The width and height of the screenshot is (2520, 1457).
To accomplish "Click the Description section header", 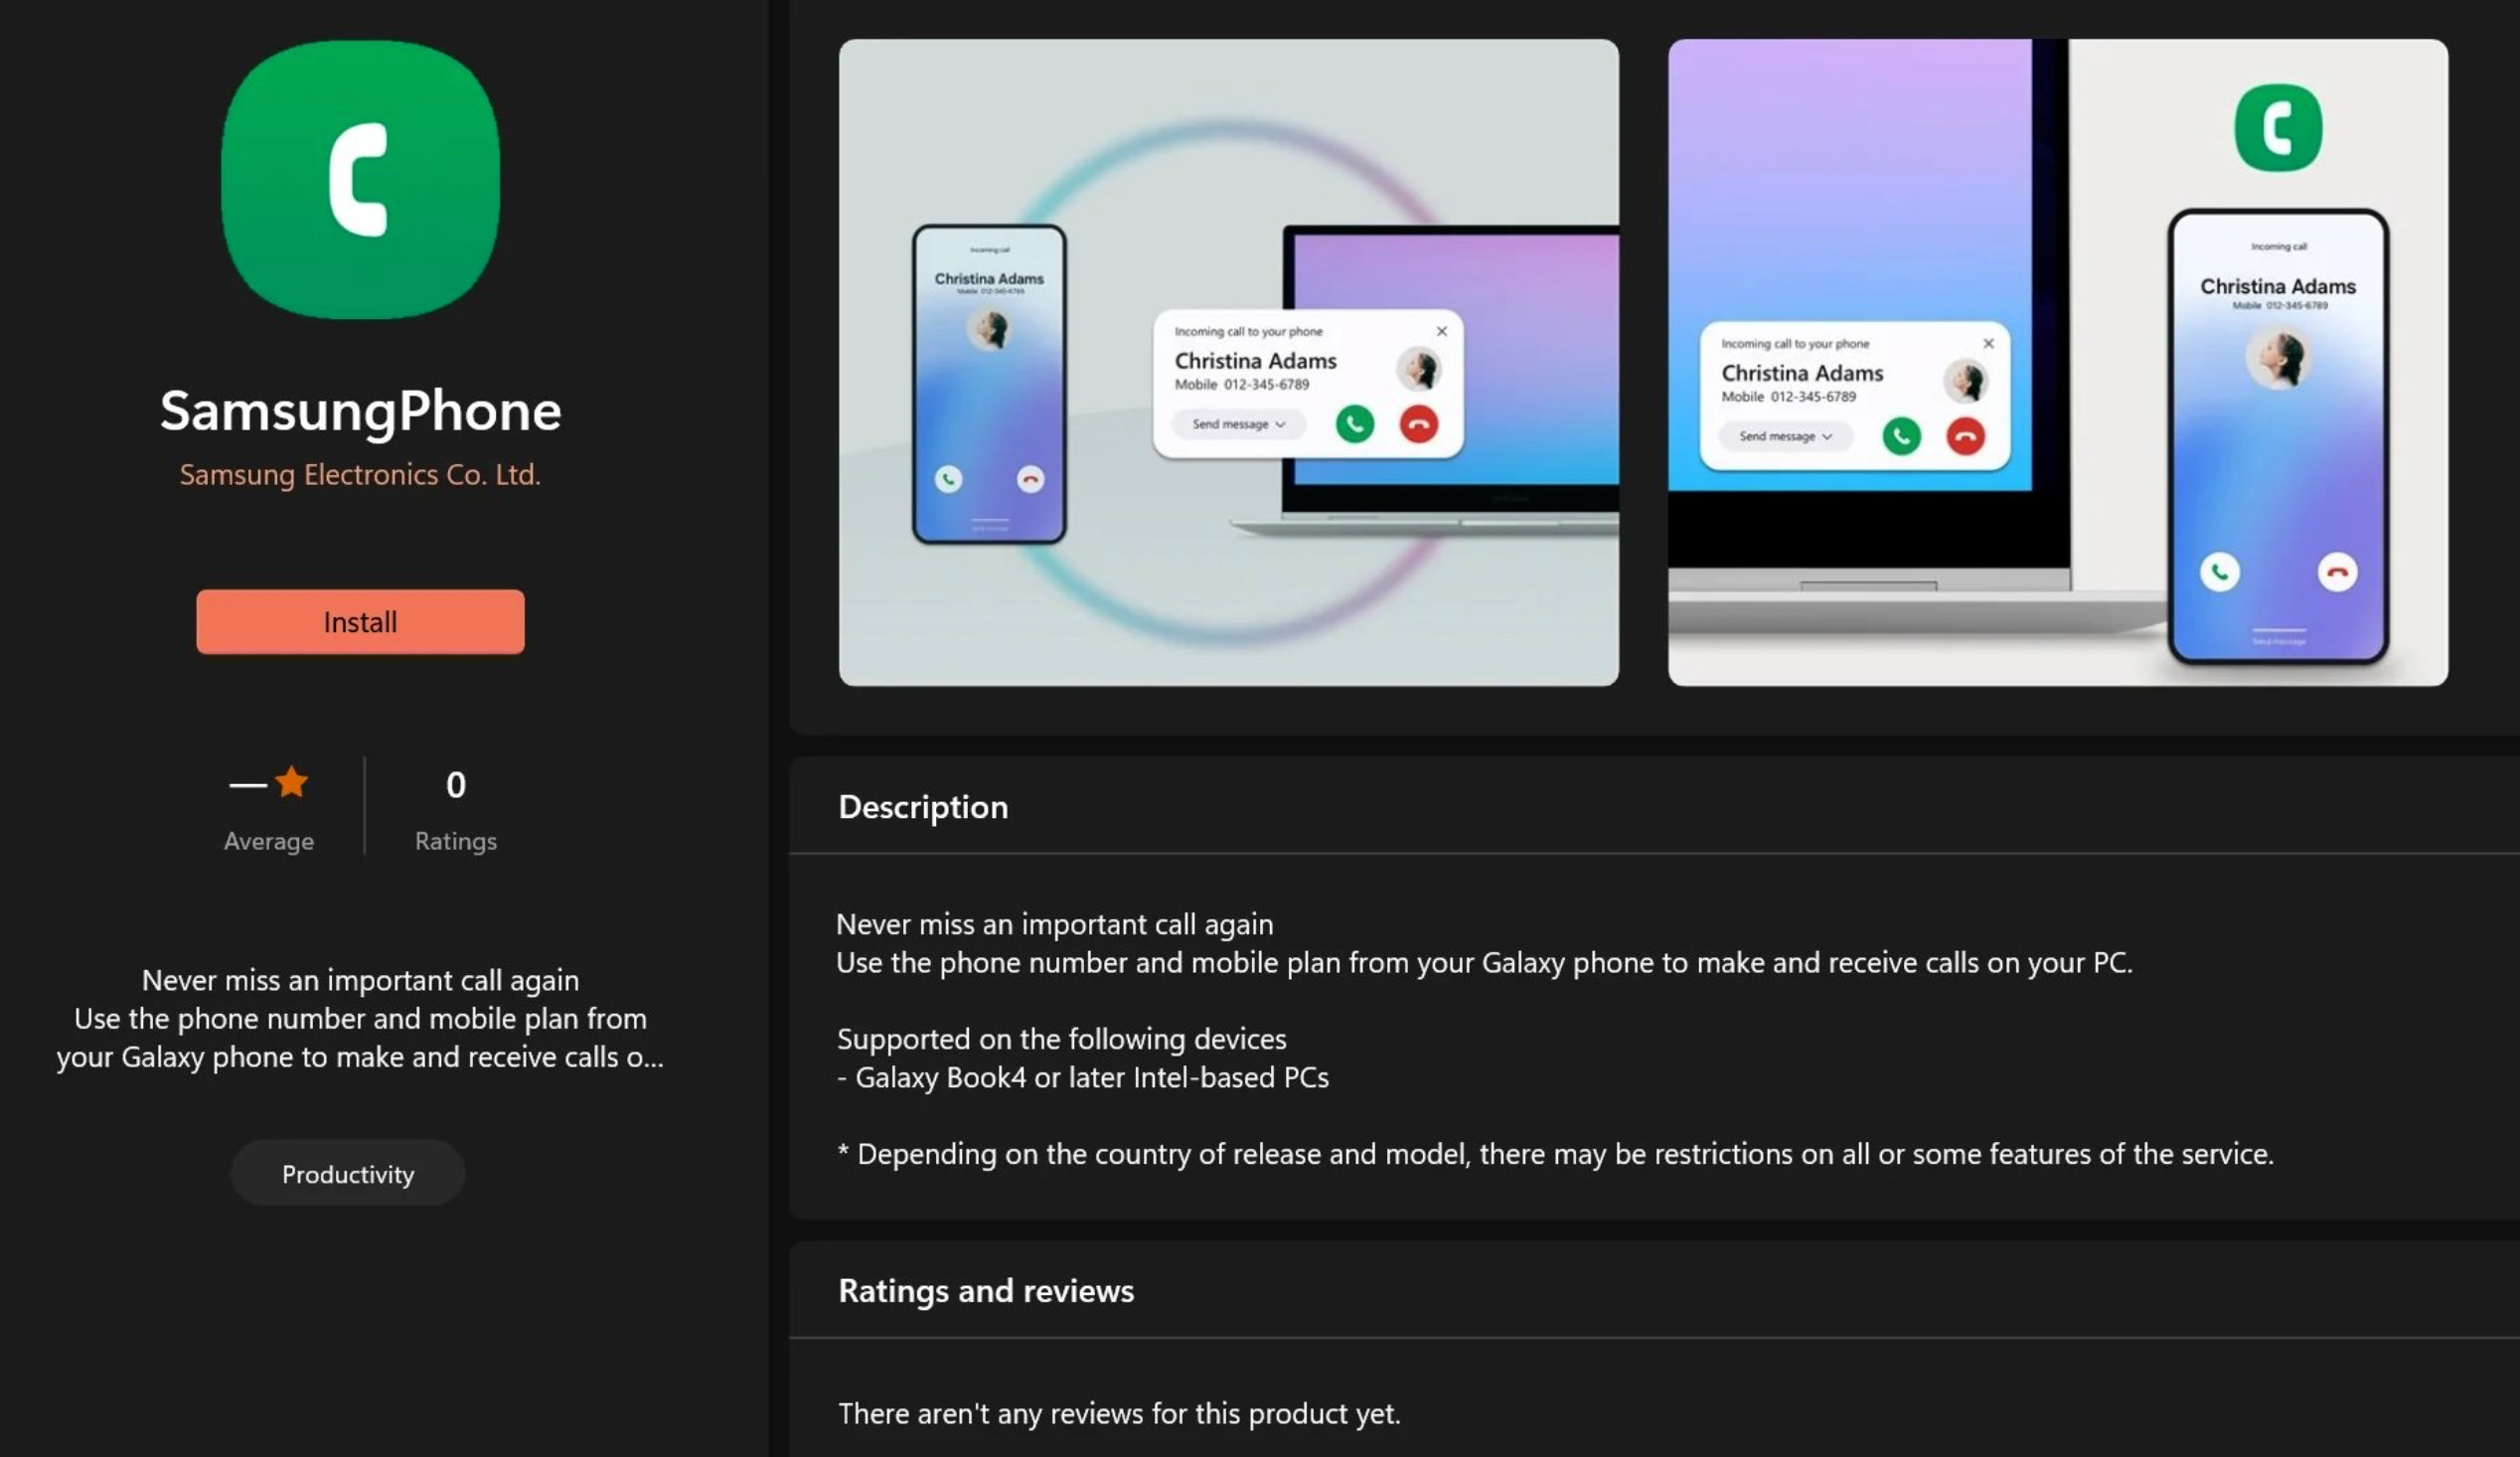I will point(922,807).
